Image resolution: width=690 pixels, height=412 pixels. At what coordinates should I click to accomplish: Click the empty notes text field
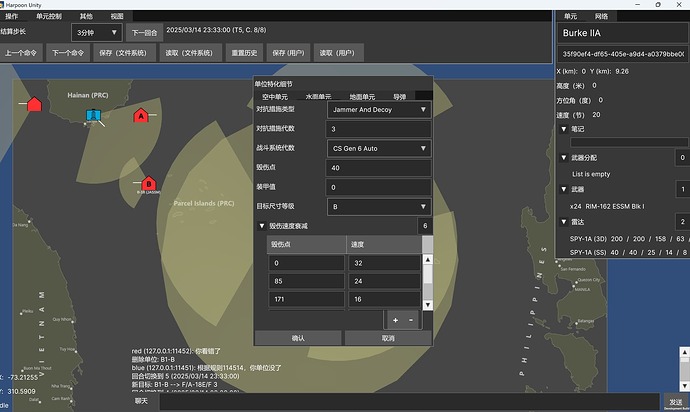pos(629,142)
